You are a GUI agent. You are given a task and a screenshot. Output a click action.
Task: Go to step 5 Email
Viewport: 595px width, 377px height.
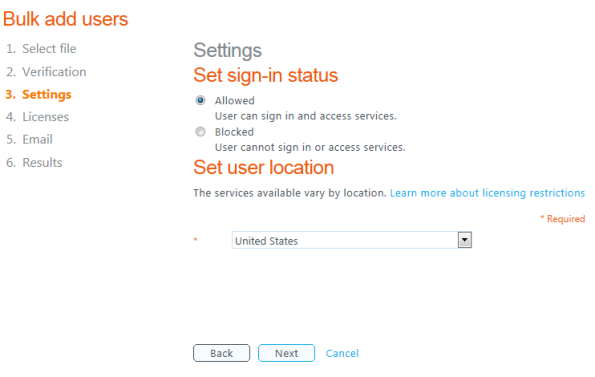(29, 140)
